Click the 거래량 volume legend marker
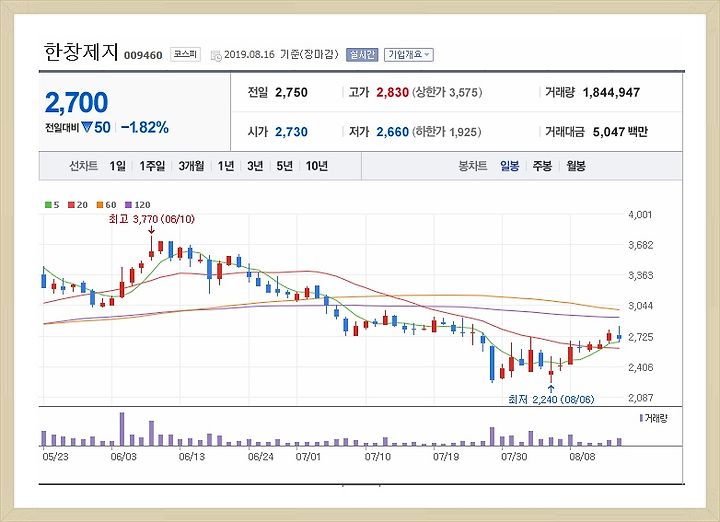 pos(641,418)
